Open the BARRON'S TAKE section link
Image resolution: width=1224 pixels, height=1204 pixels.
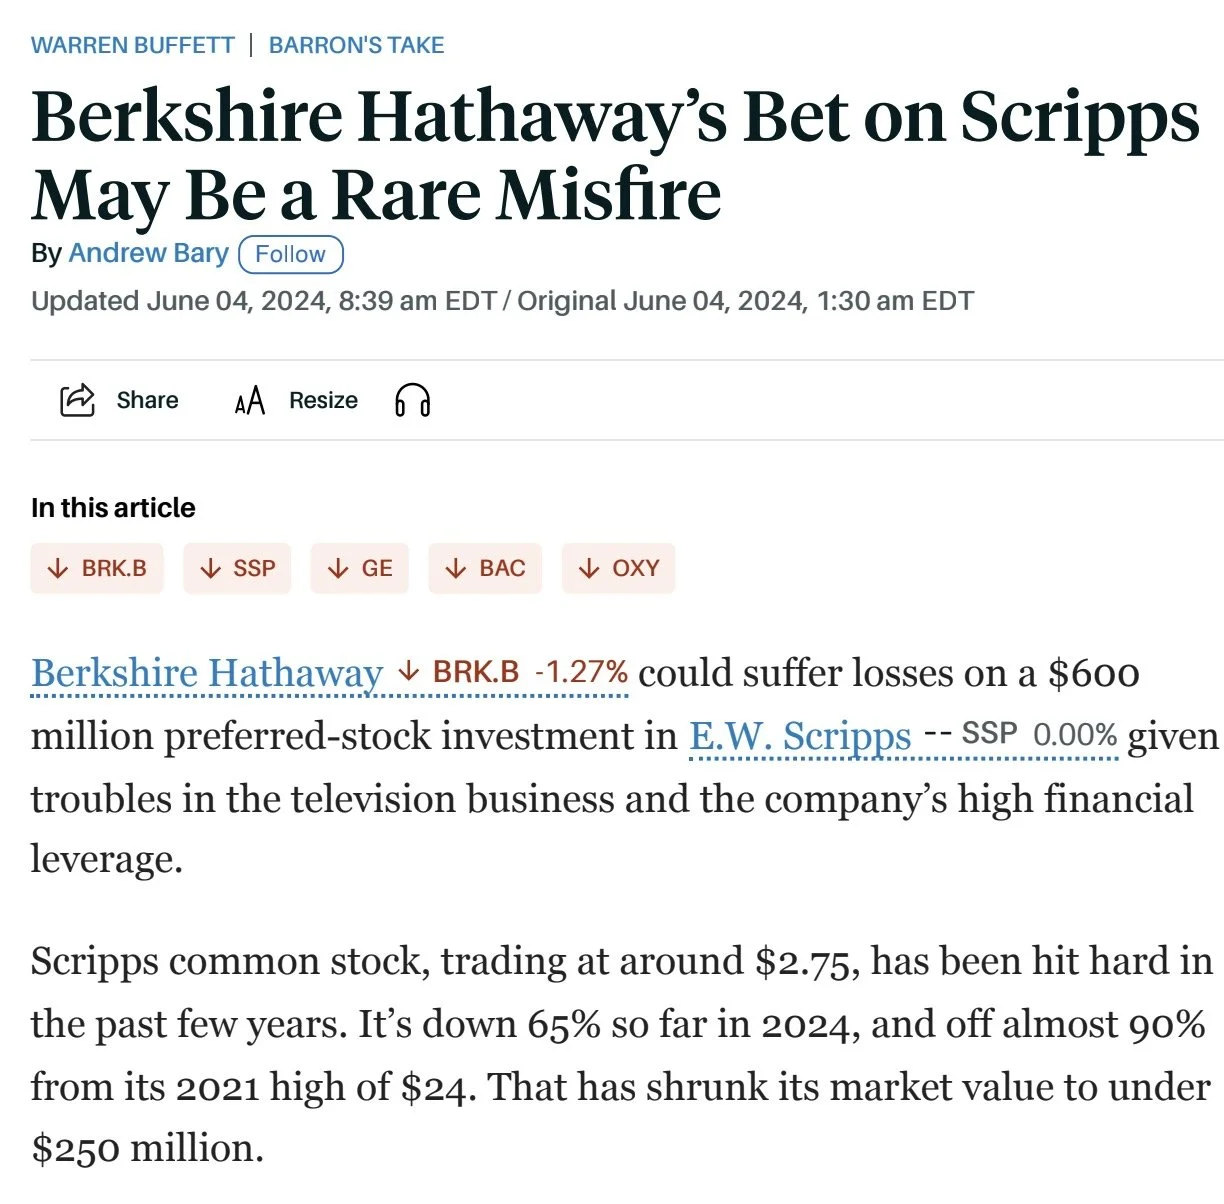357,45
